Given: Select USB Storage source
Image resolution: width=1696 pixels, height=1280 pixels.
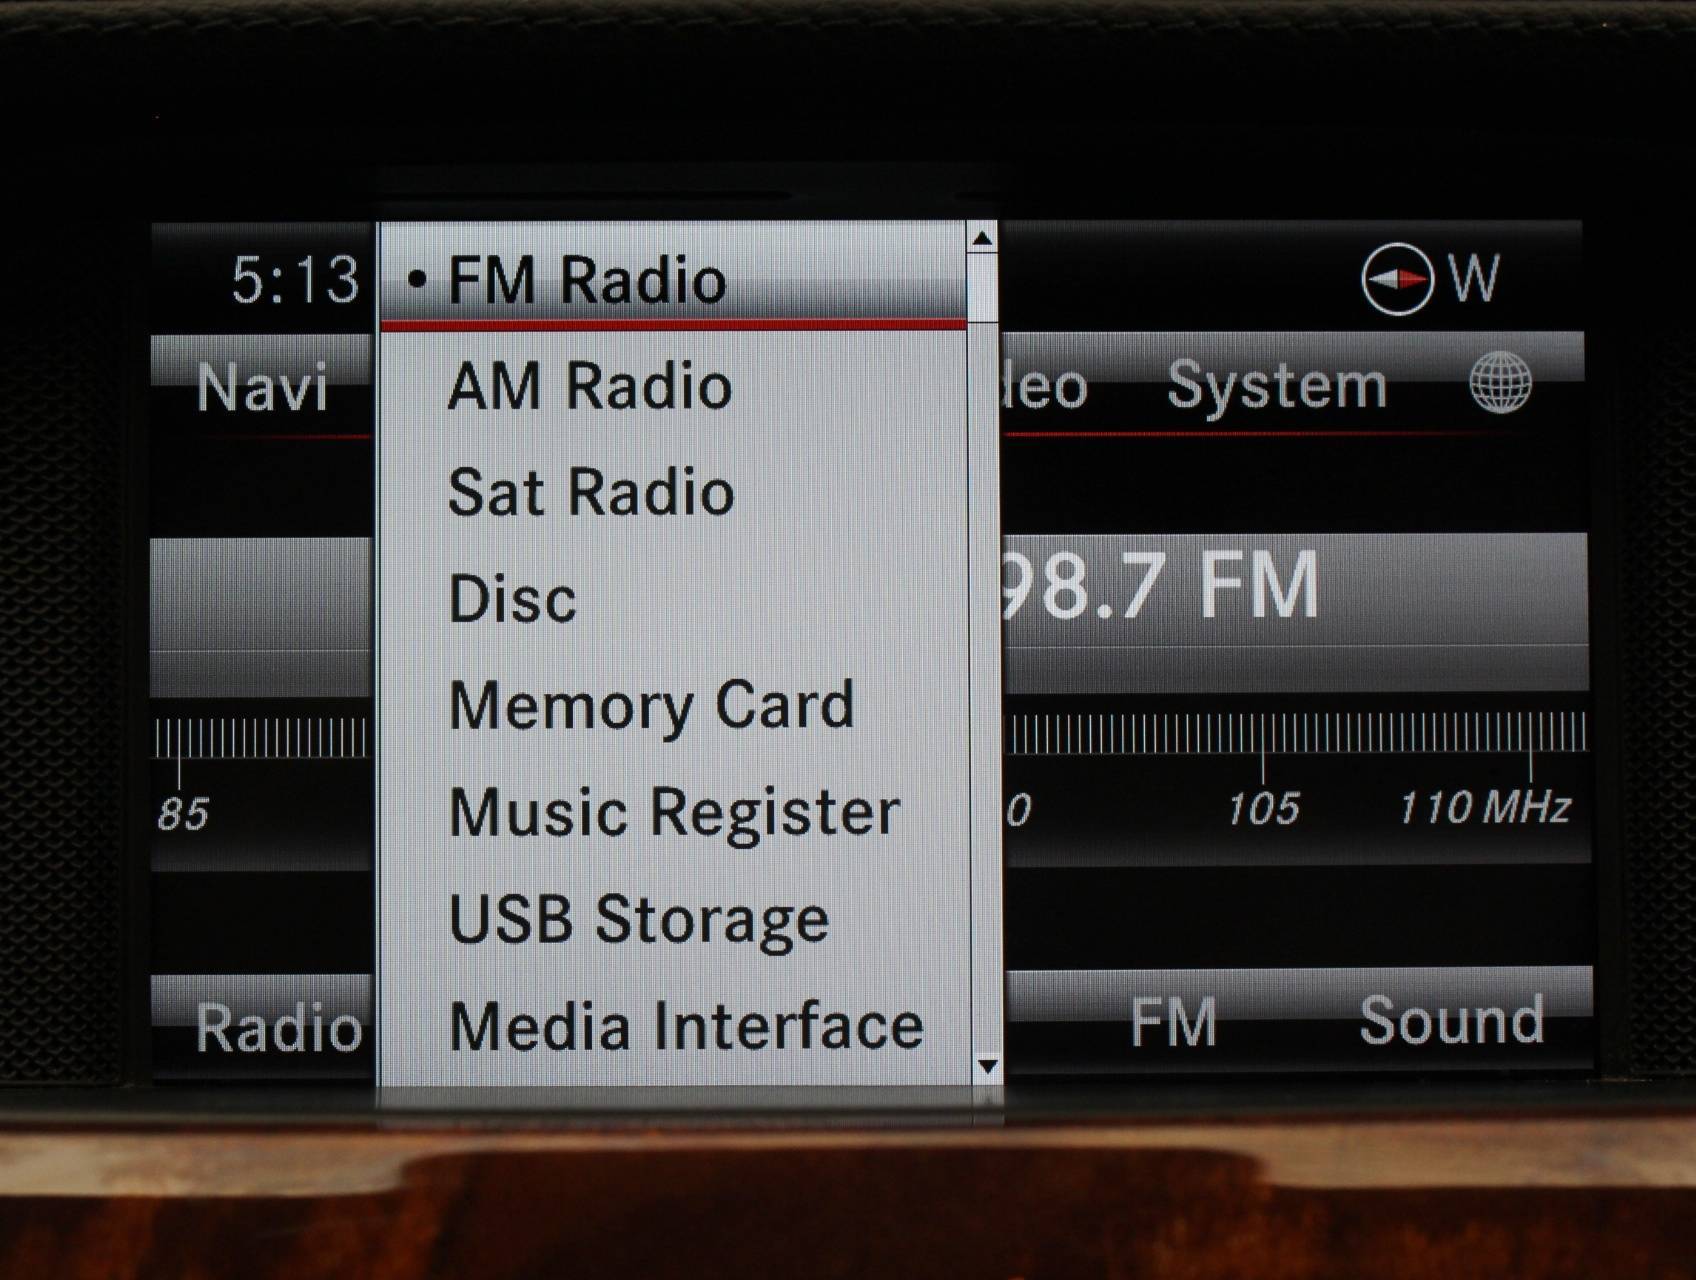Looking at the screenshot, I should click(x=638, y=919).
